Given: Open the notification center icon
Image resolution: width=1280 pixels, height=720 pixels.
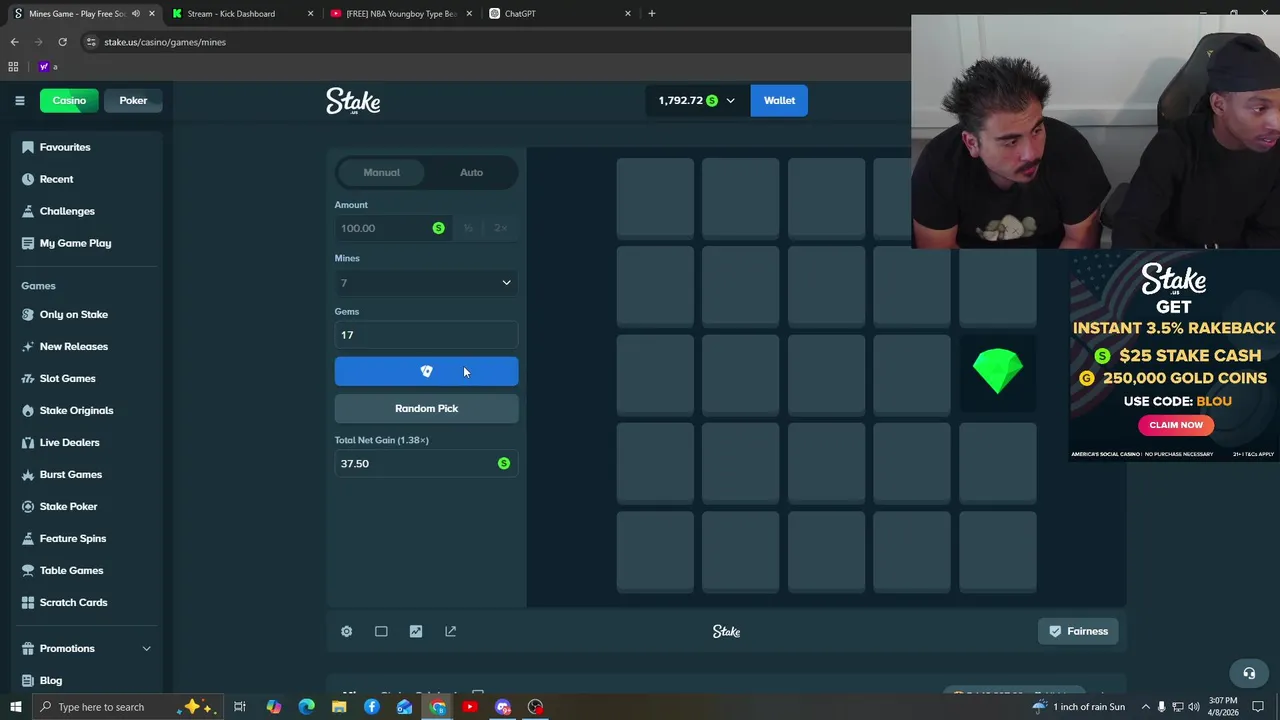Looking at the screenshot, I should coord(1258,707).
